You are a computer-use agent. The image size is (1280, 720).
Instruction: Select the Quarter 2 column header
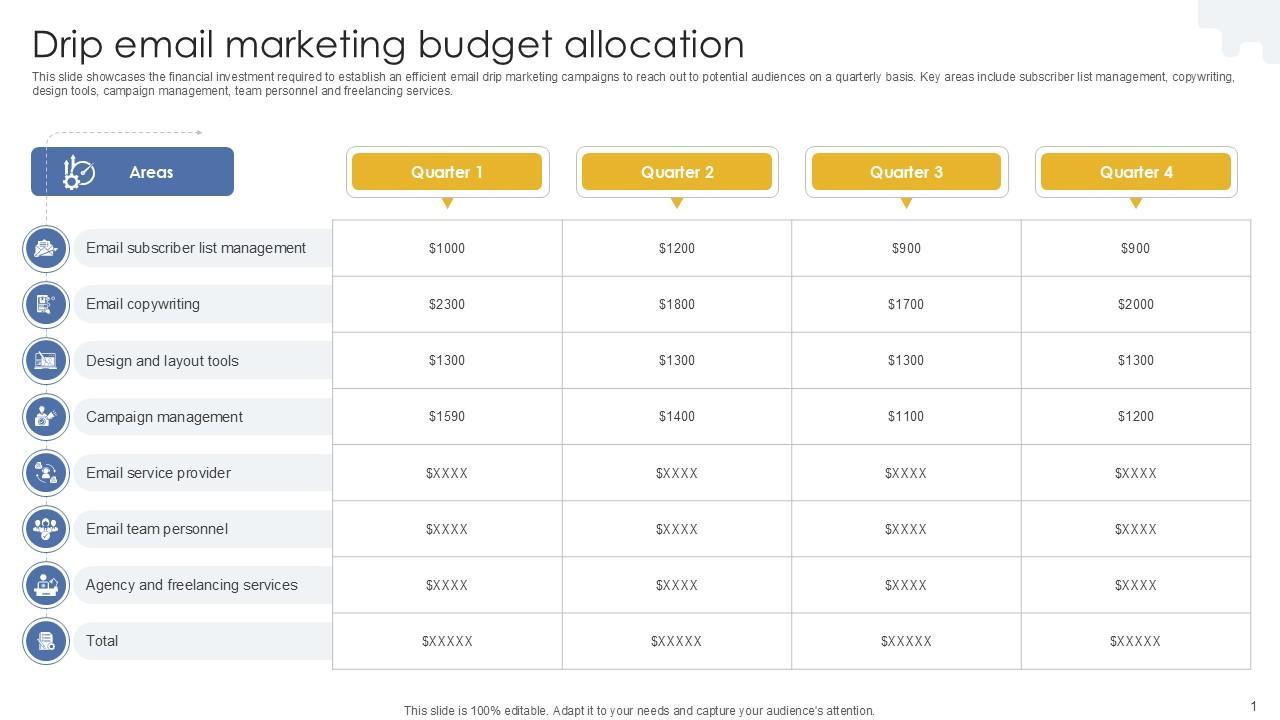point(677,172)
